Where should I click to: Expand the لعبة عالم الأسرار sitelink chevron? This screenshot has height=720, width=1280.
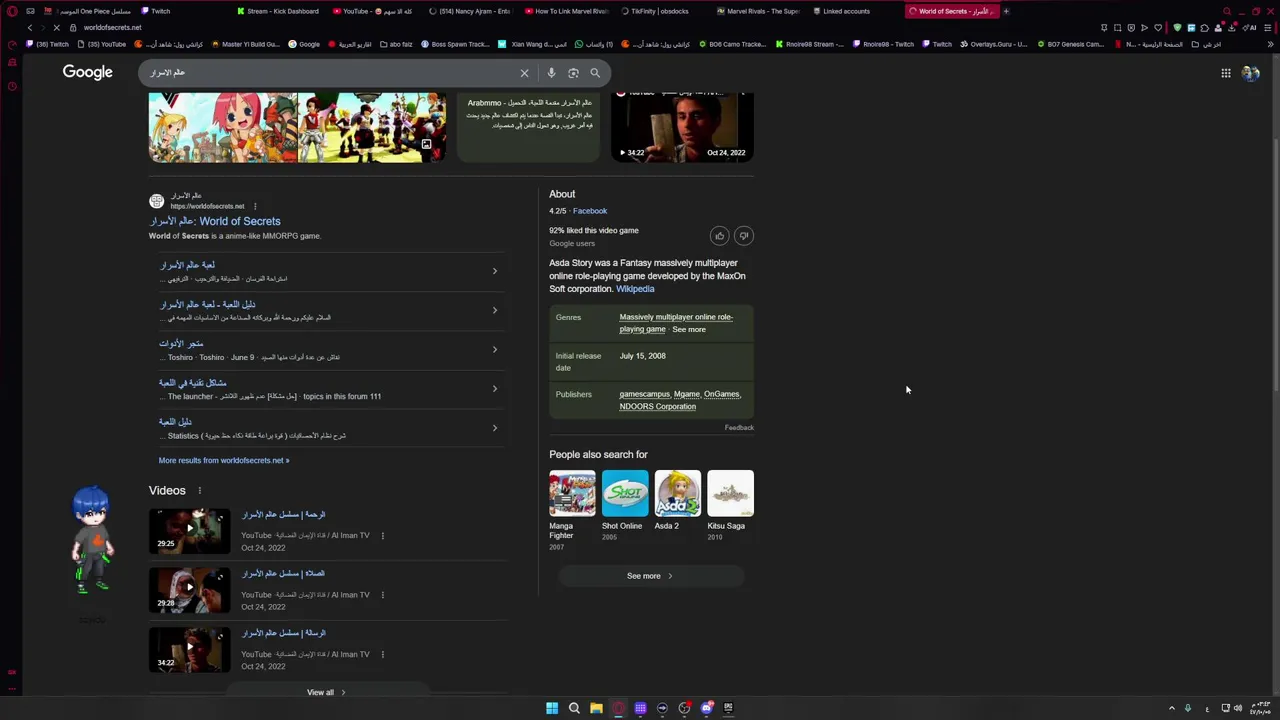point(494,271)
